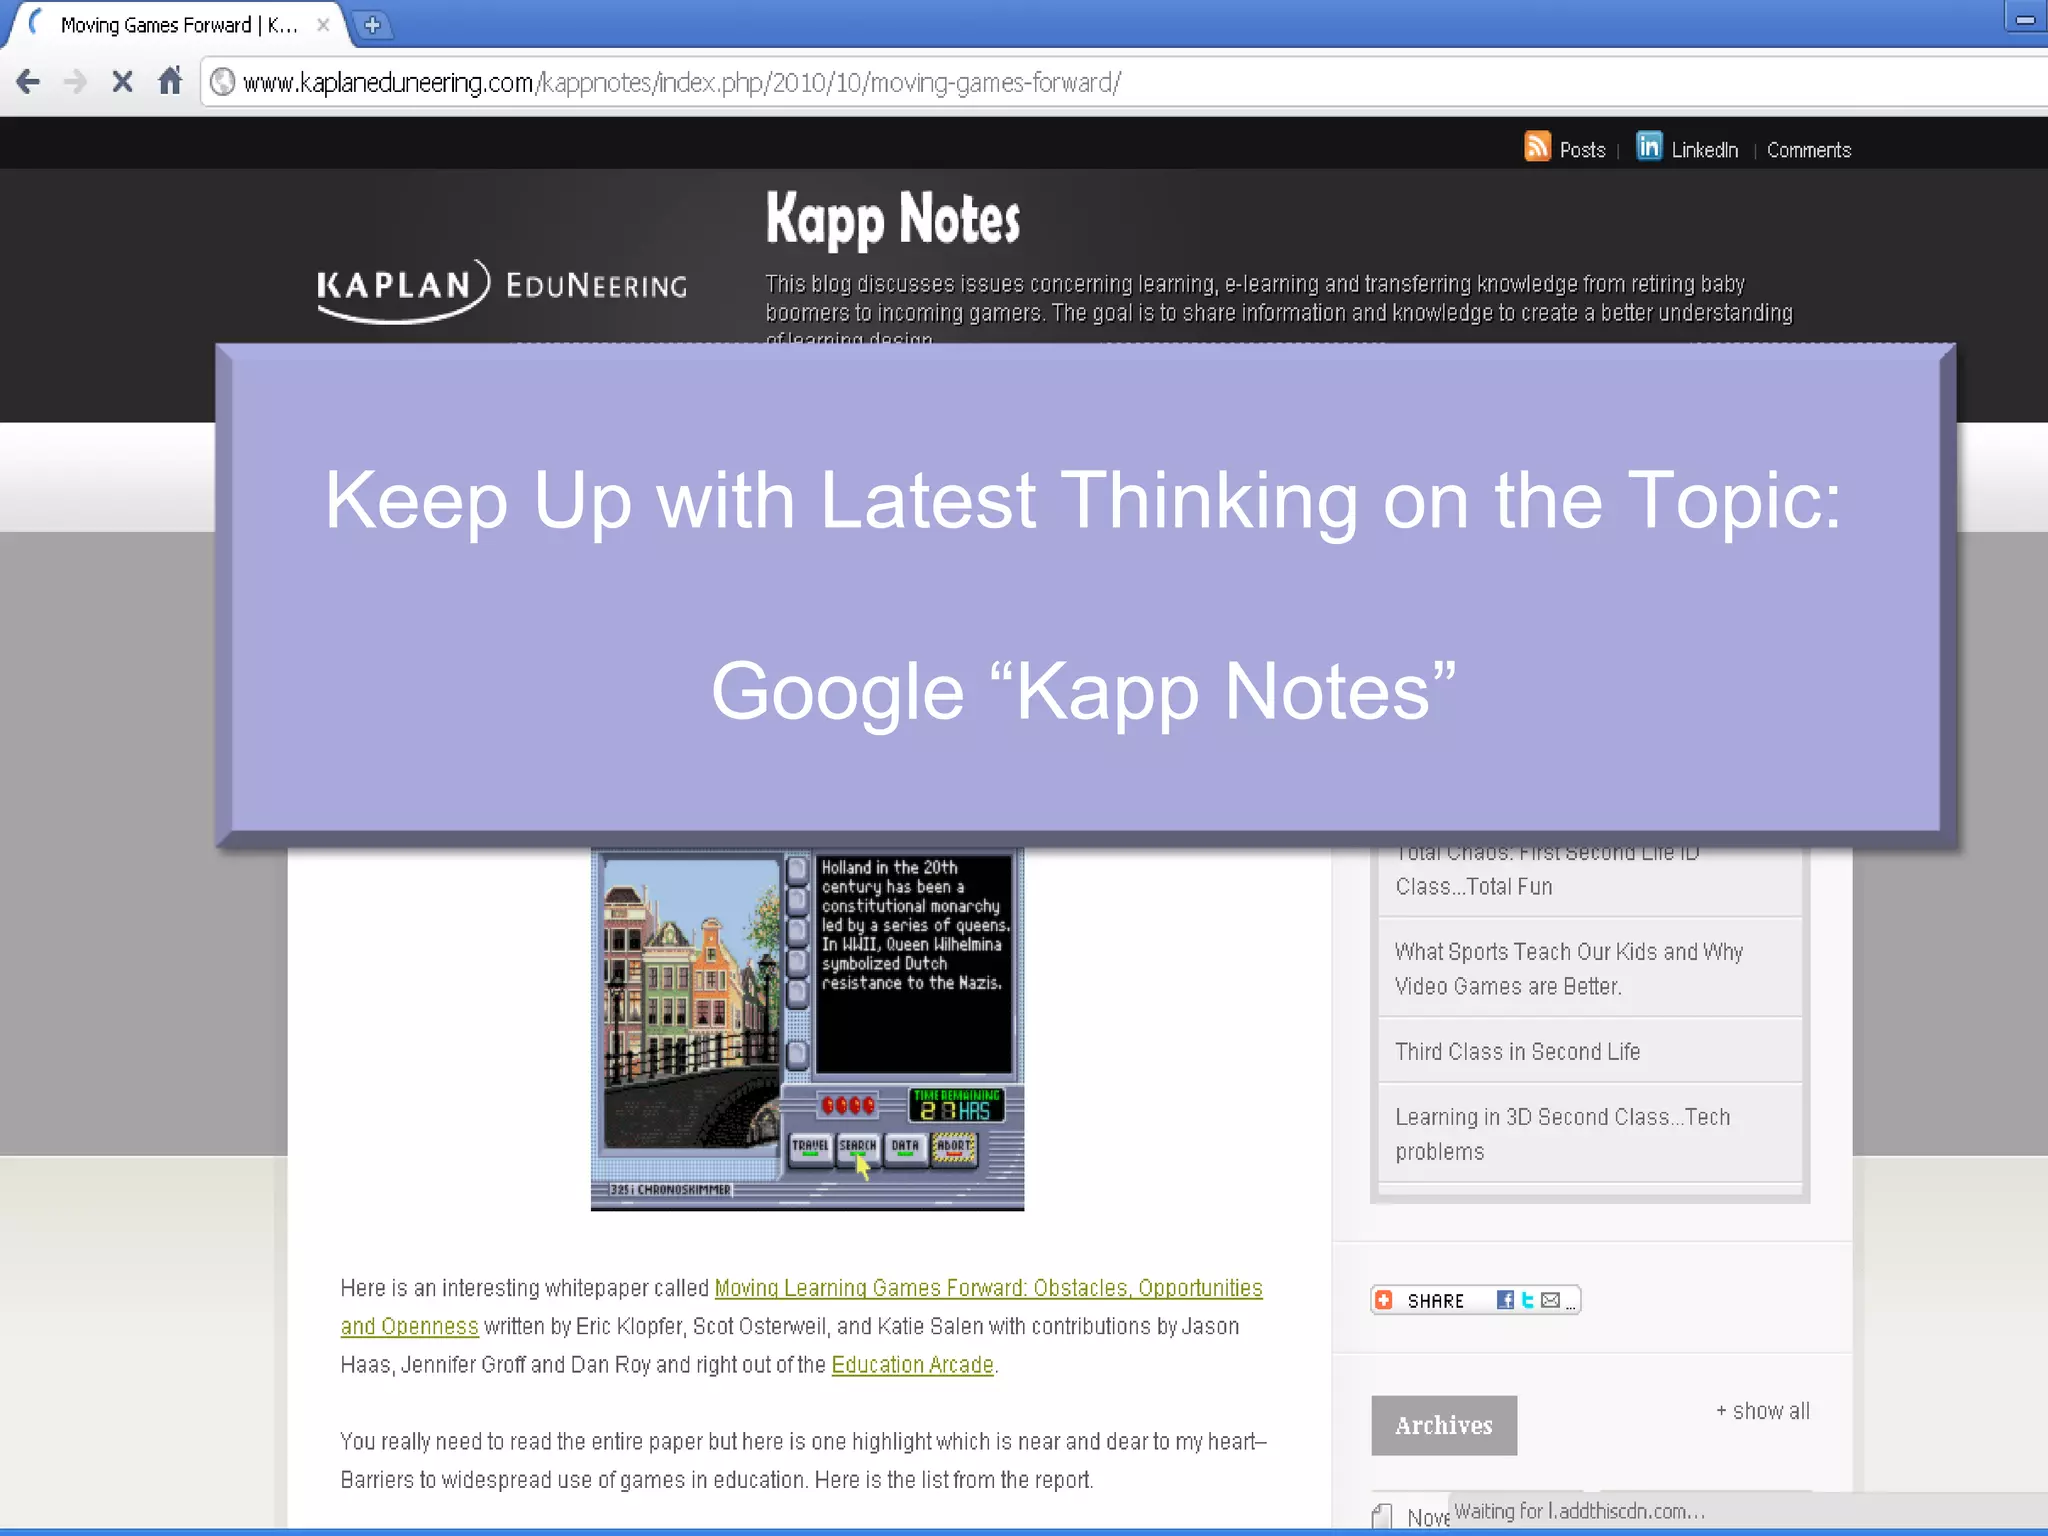Click the browser forward arrow
The width and height of the screenshot is (2048, 1536).
point(75,82)
